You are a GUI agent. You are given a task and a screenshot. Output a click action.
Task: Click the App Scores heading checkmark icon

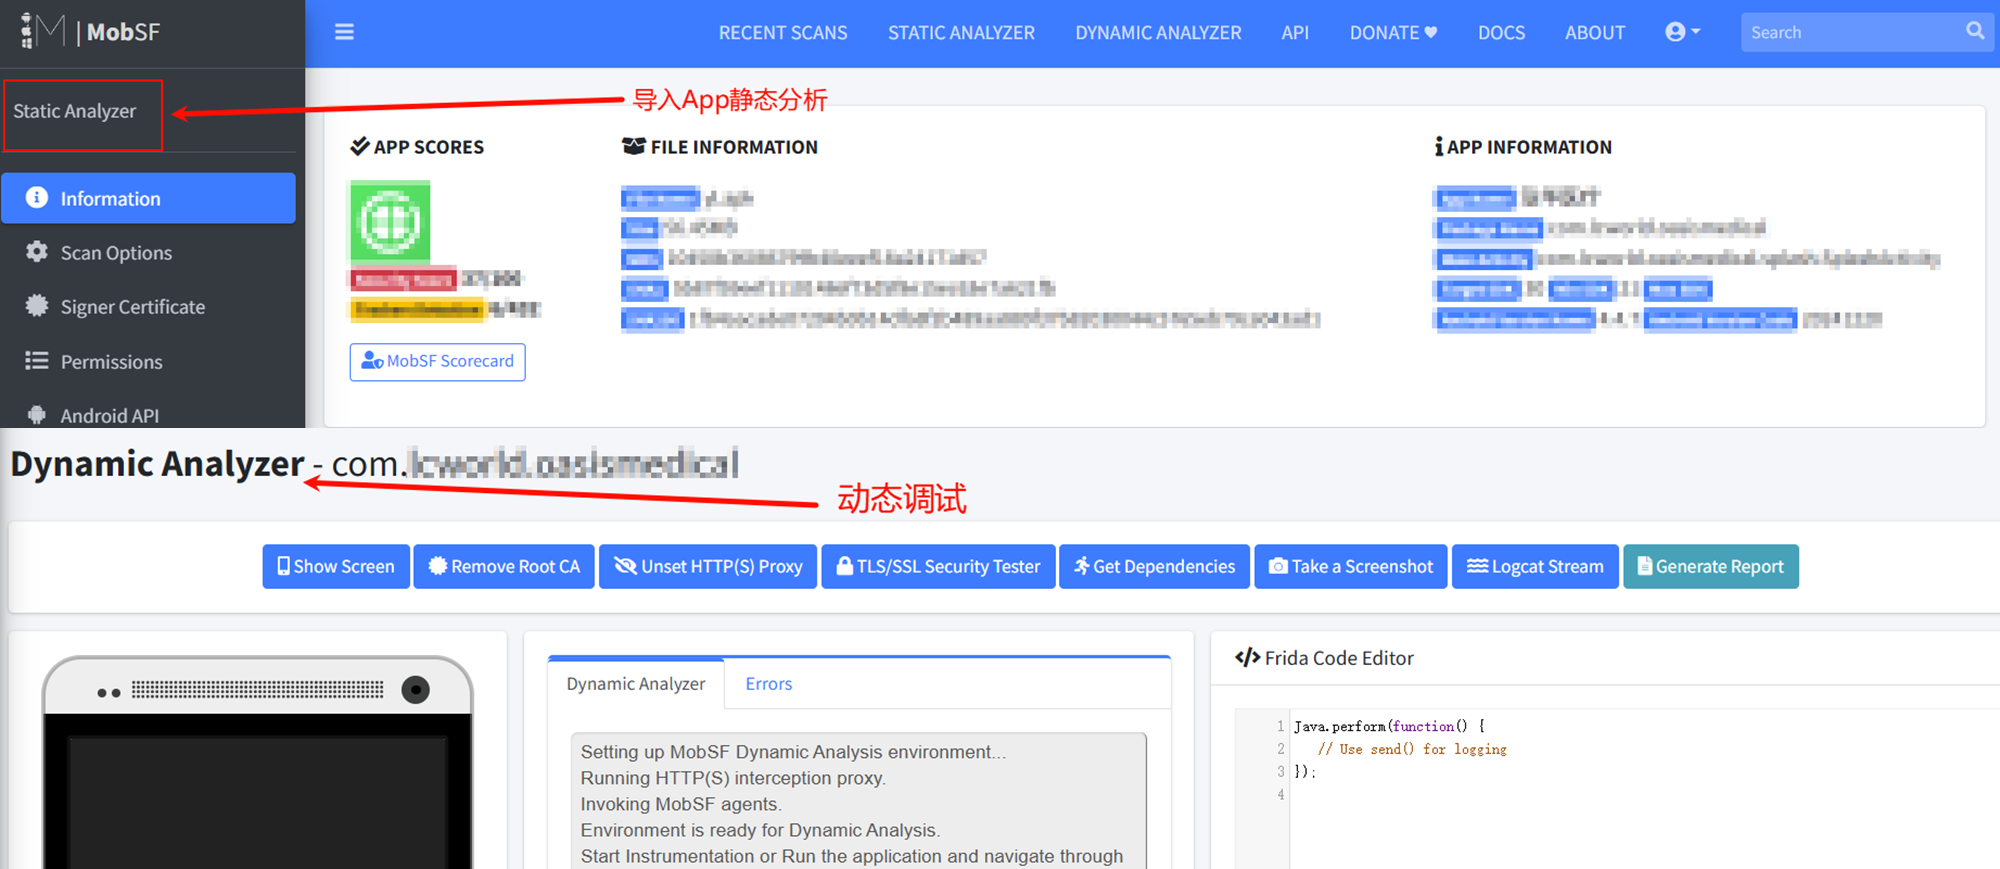tap(360, 147)
